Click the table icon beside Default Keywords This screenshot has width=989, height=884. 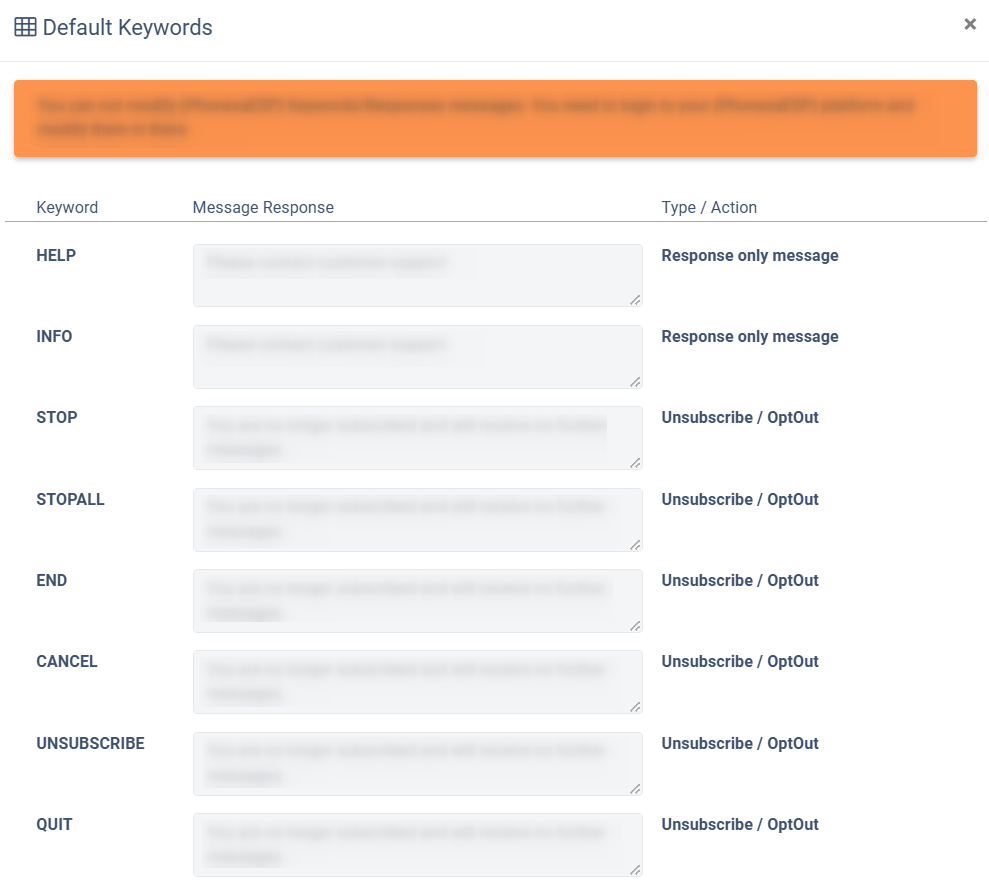(x=25, y=27)
